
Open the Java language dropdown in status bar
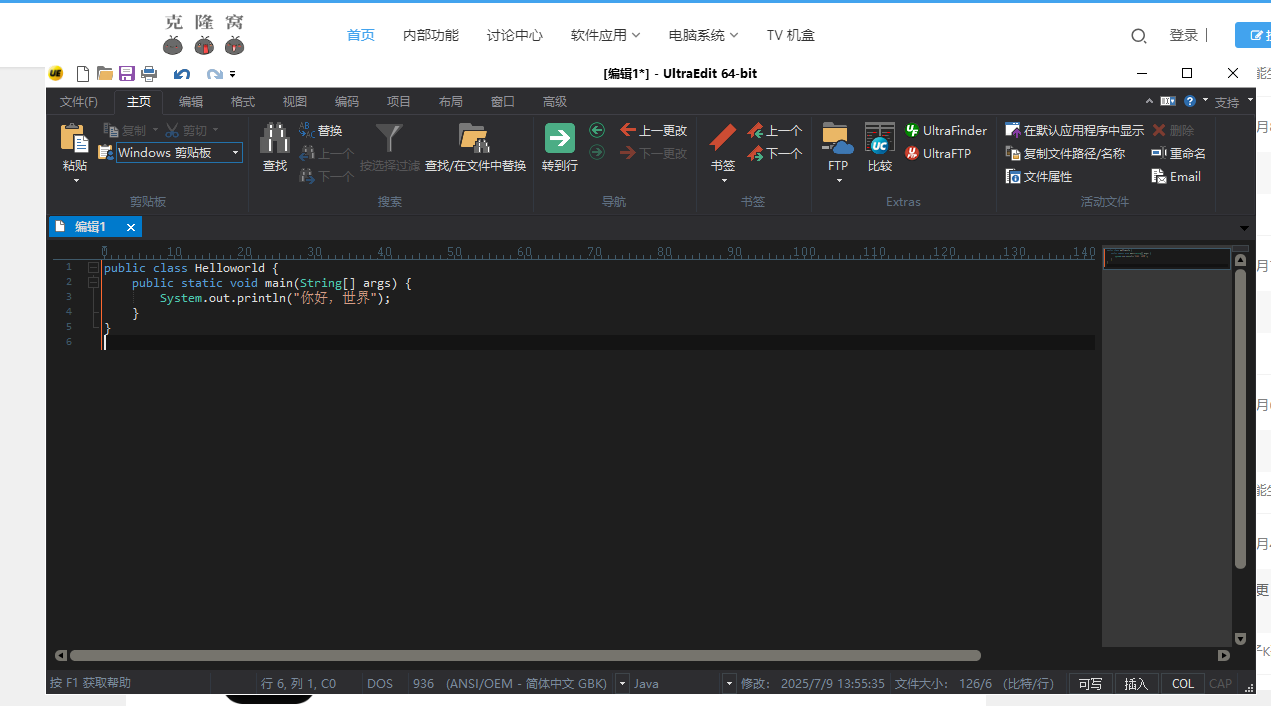(x=729, y=684)
